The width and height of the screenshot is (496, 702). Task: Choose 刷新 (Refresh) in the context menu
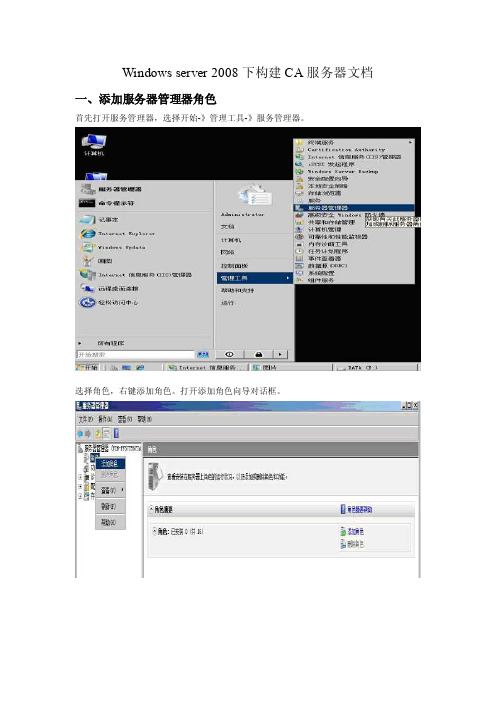click(110, 506)
